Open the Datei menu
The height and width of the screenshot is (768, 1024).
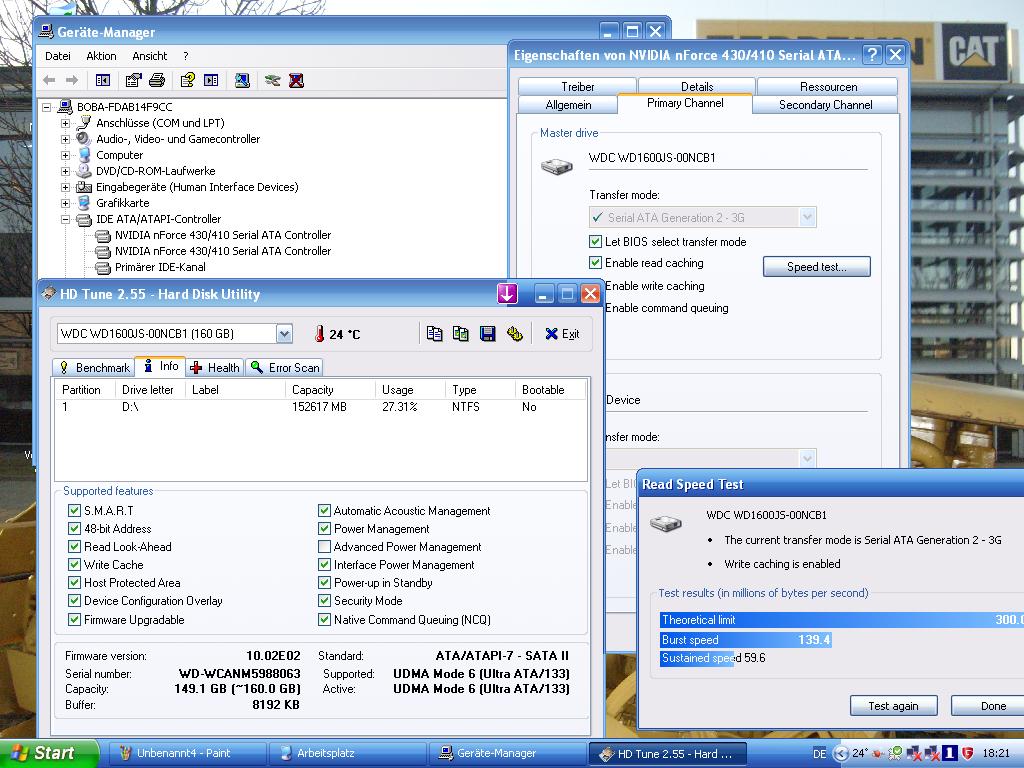coord(57,56)
